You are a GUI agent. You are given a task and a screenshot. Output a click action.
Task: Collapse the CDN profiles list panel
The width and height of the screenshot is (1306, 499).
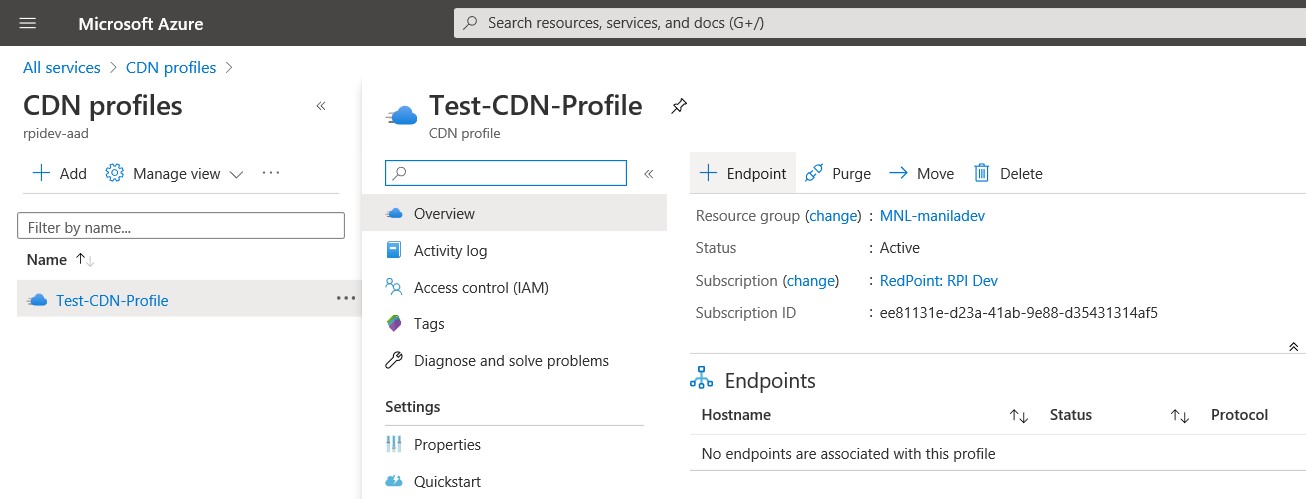pyautogui.click(x=321, y=106)
